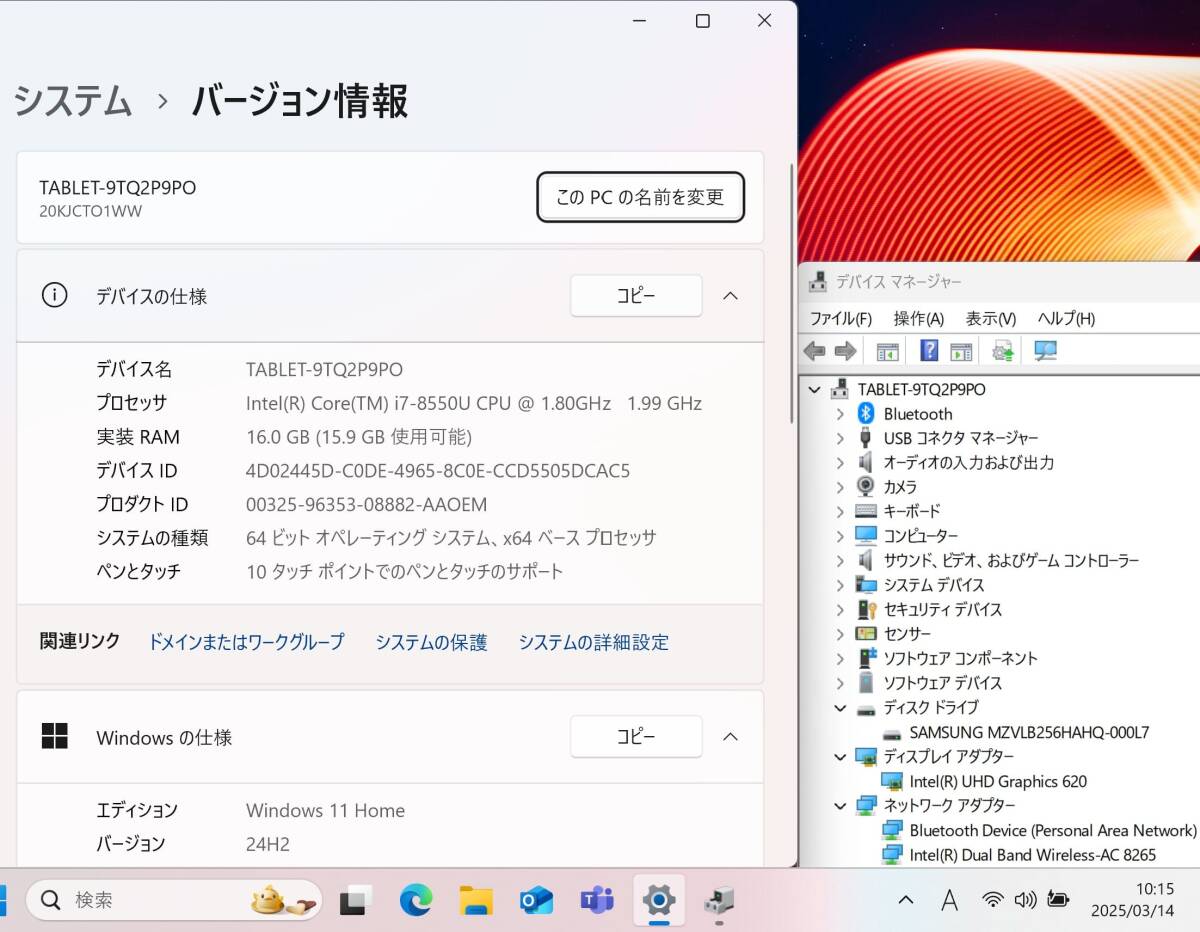Click Device Manager back arrow toolbar icon

click(815, 351)
